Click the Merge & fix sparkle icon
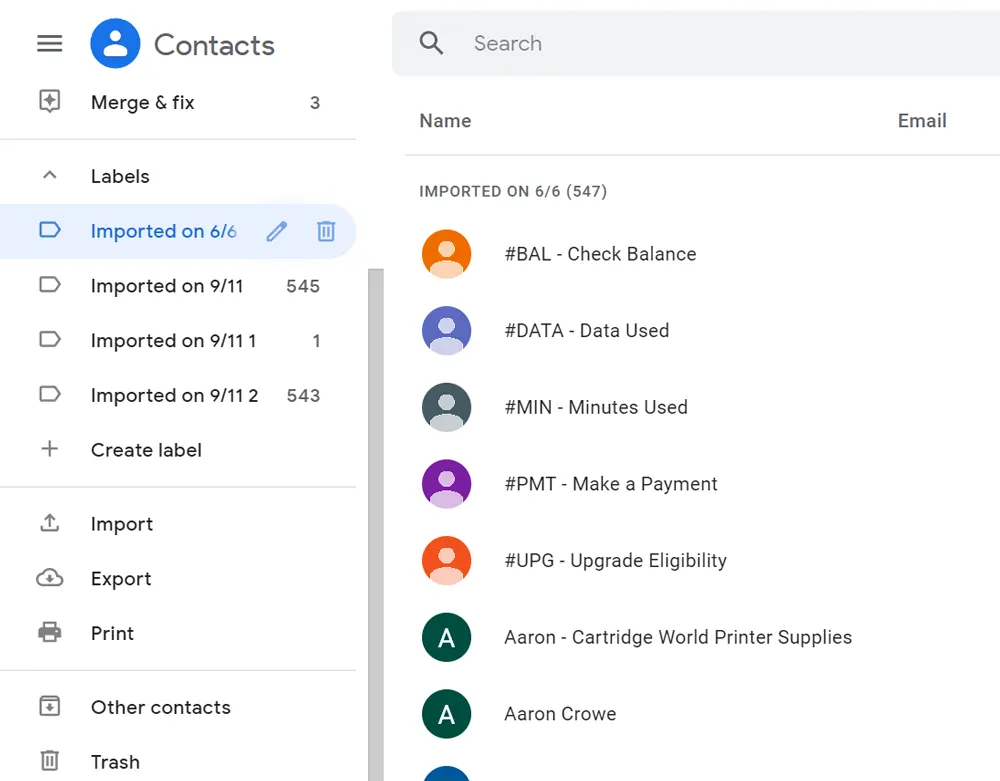Viewport: 1000px width, 781px height. click(49, 102)
